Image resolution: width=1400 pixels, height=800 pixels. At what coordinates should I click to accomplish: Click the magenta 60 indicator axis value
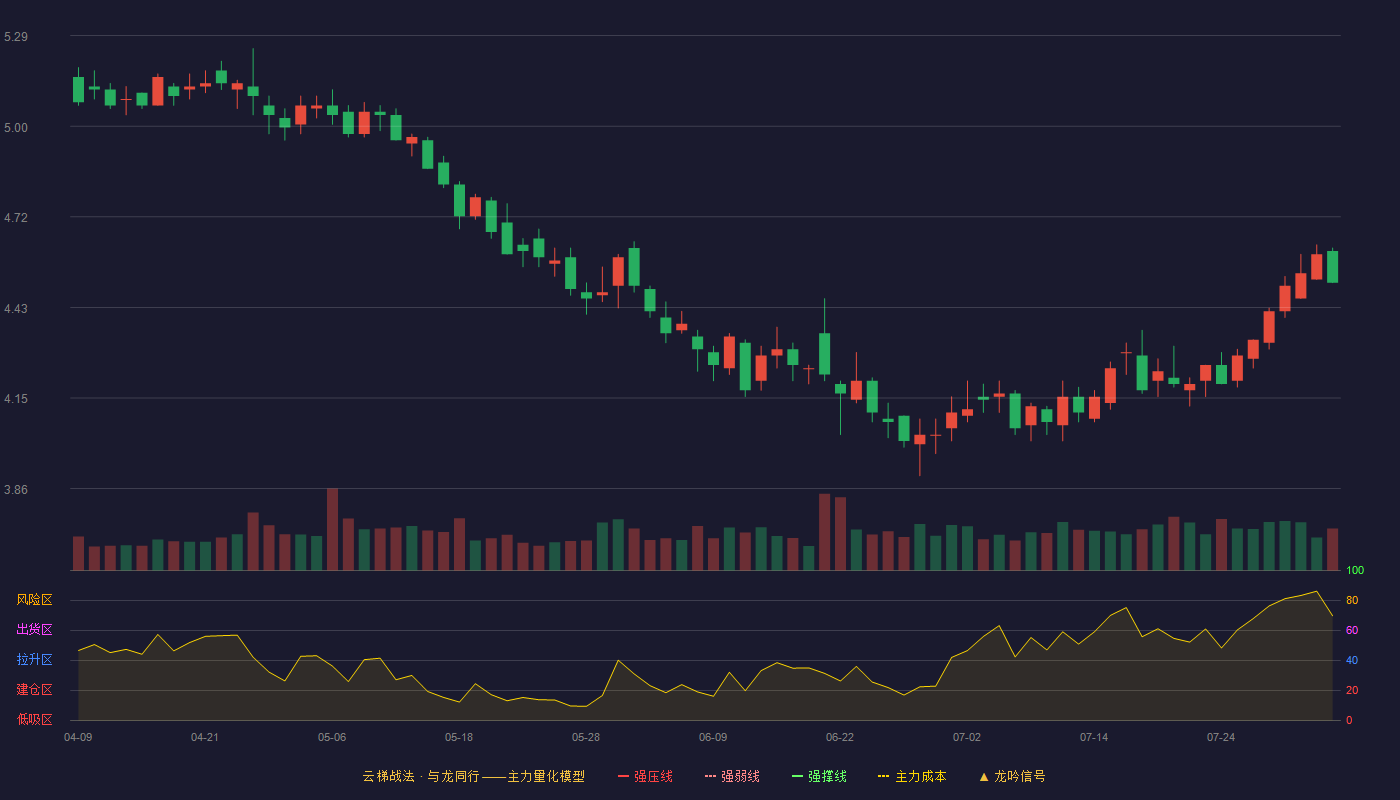(x=1352, y=630)
